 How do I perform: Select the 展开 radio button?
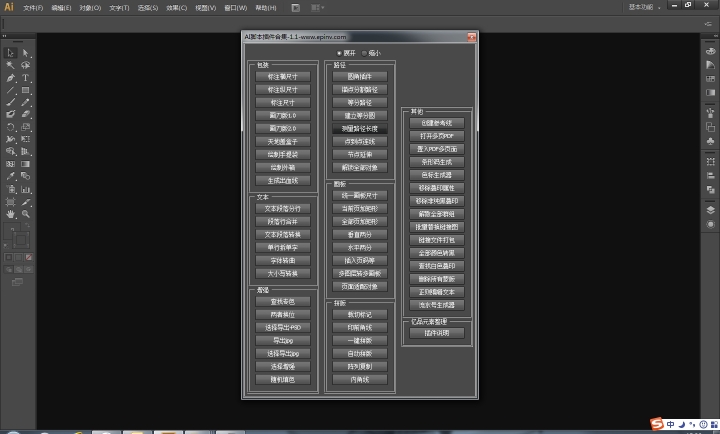340,53
